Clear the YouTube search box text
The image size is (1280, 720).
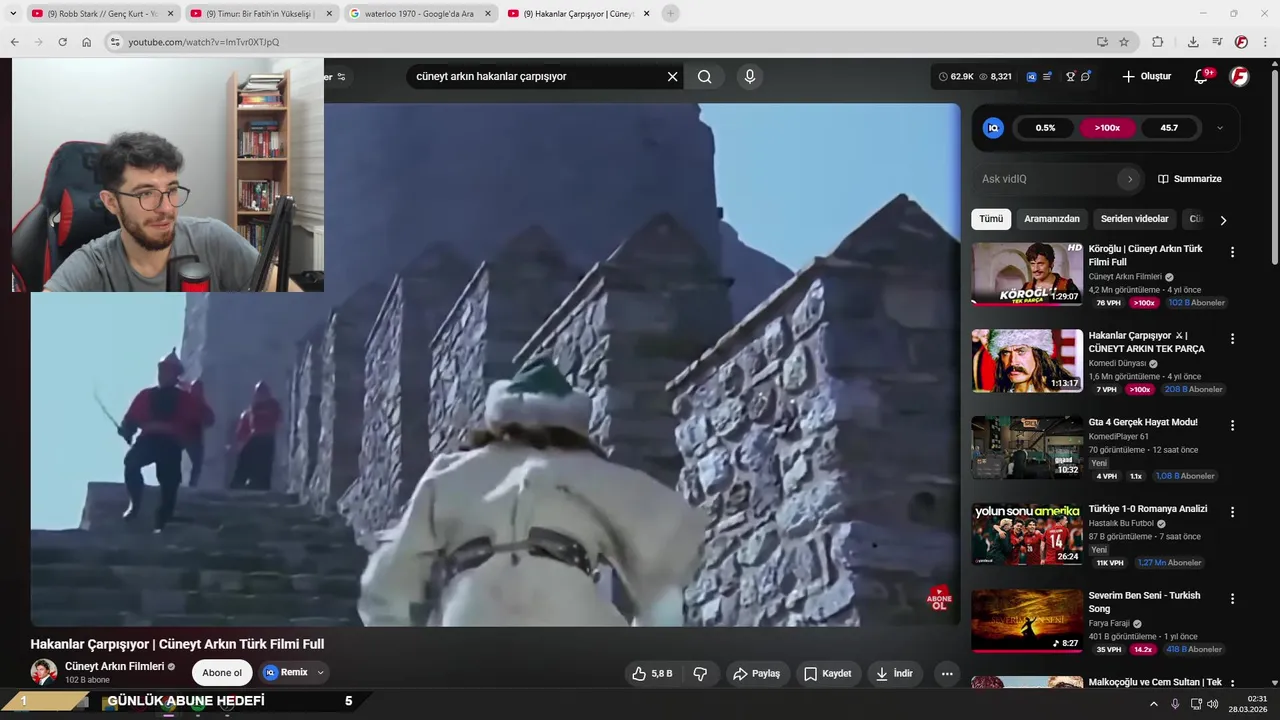[672, 77]
